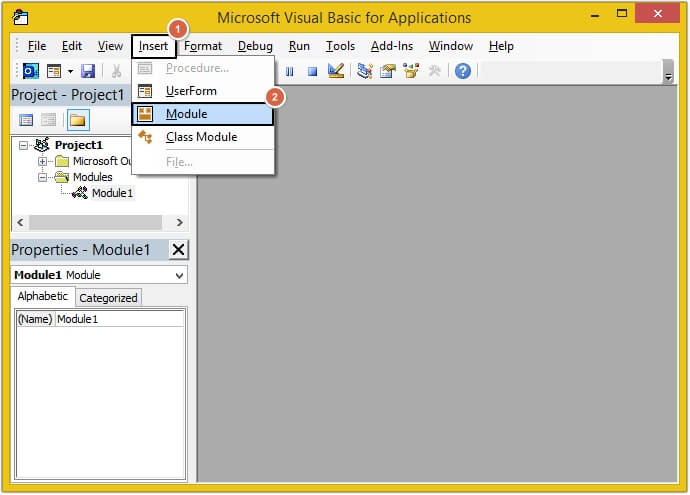The width and height of the screenshot is (690, 495).
Task: Open the File menu
Action: tap(37, 46)
